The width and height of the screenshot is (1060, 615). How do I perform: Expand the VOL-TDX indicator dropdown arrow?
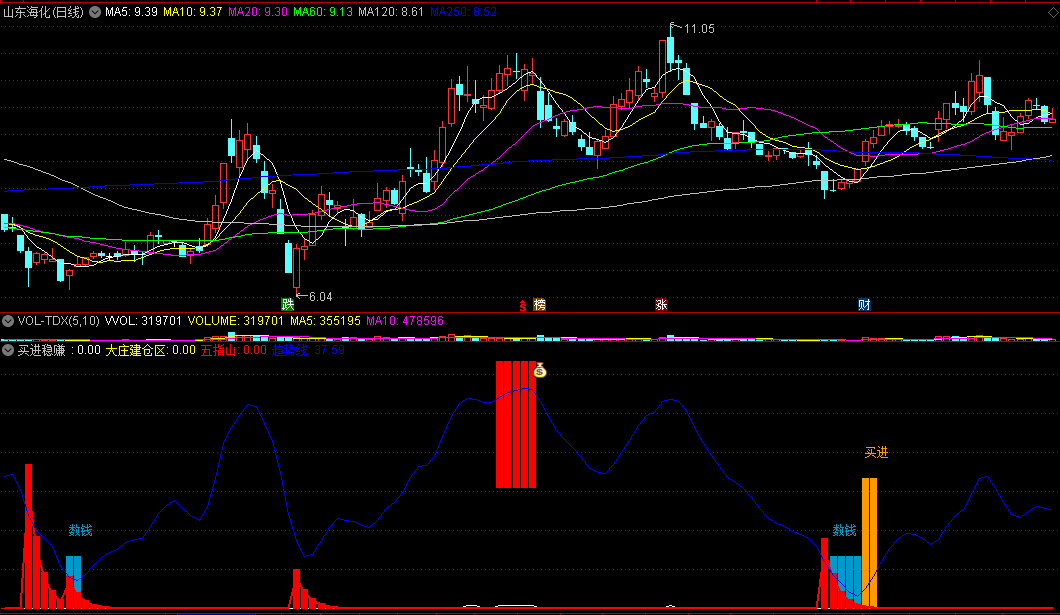pyautogui.click(x=8, y=321)
